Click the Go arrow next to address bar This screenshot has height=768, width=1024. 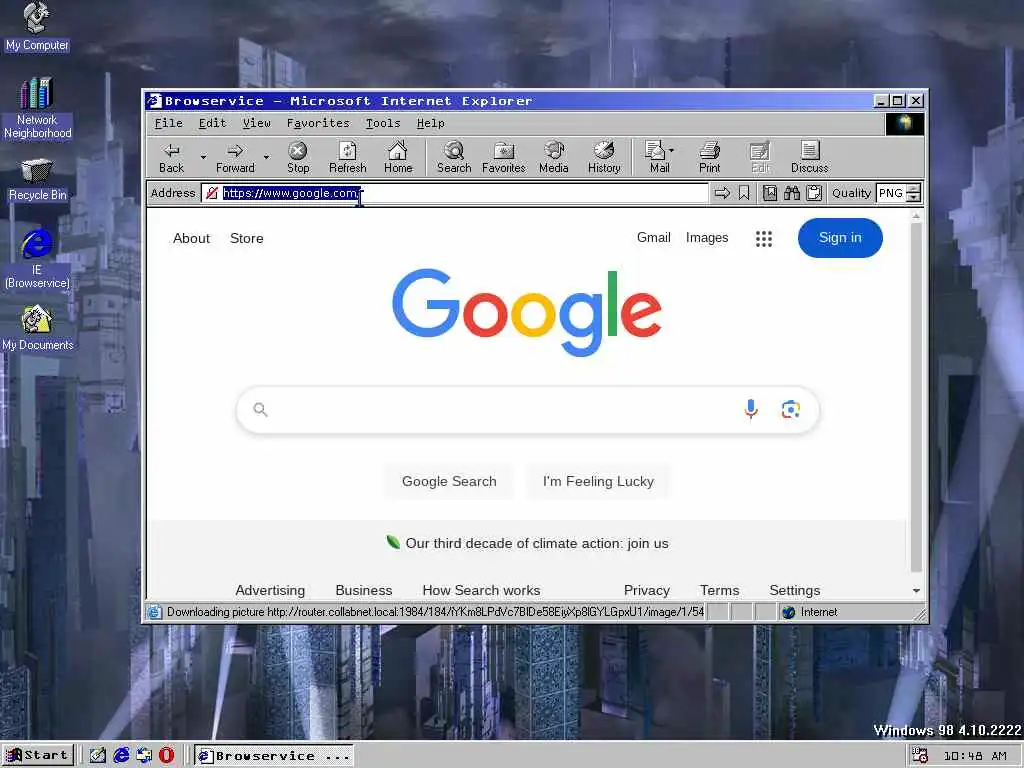click(722, 193)
